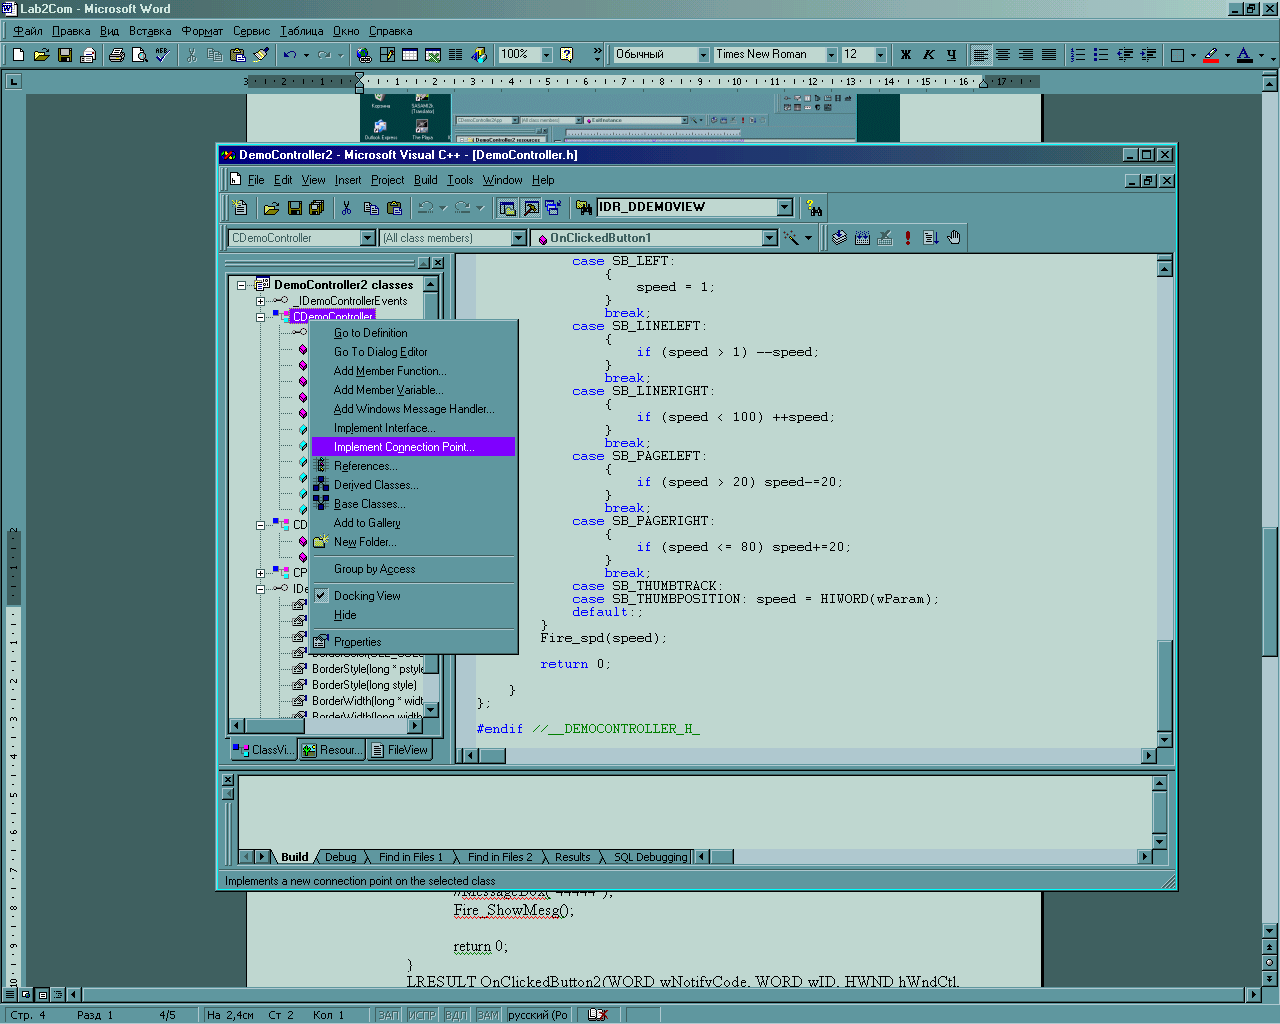This screenshot has height=1024, width=1280.
Task: Toggle Italic (К) in Word
Action: (x=929, y=55)
